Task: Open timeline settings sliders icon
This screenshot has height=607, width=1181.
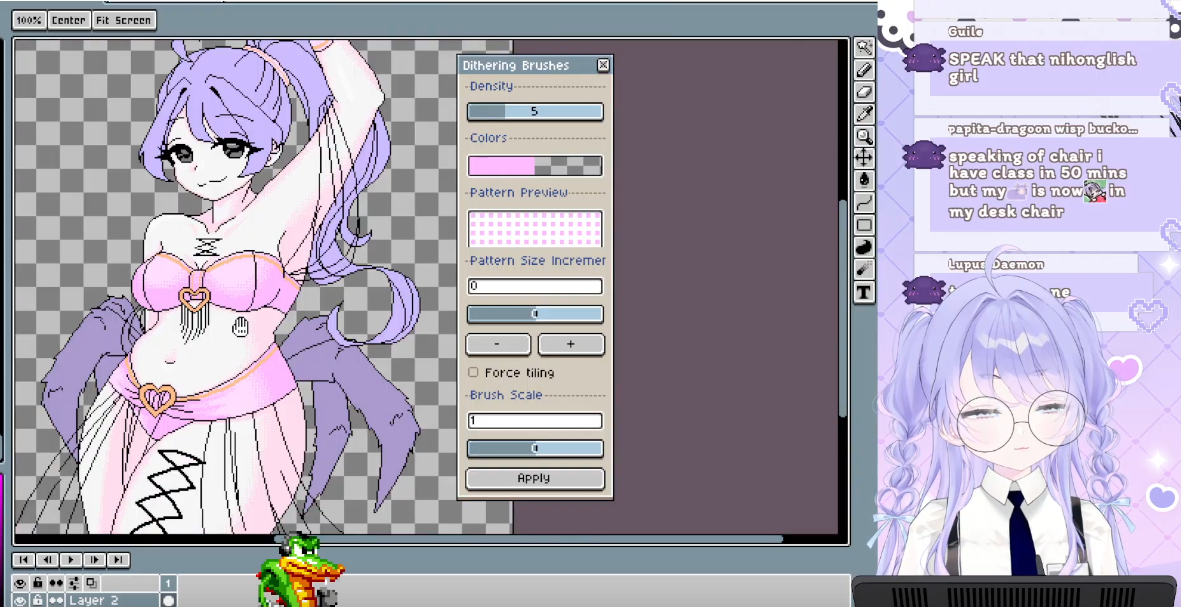Action: point(74,583)
